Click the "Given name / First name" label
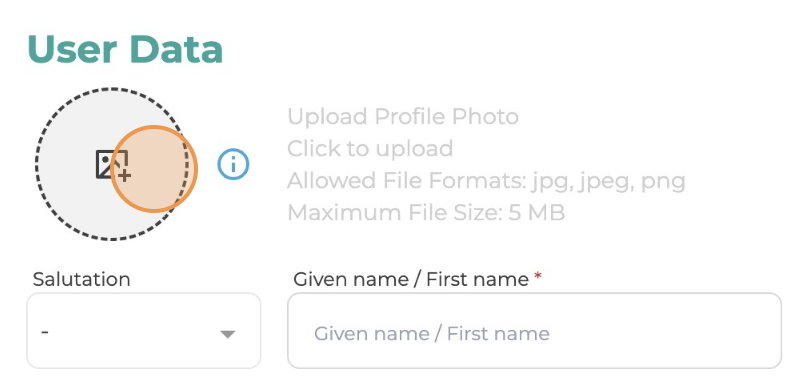802x388 pixels. tap(411, 279)
